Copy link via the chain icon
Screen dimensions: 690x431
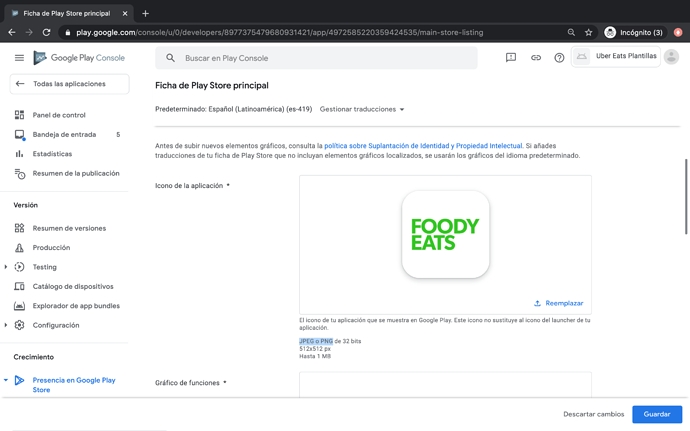coord(535,58)
